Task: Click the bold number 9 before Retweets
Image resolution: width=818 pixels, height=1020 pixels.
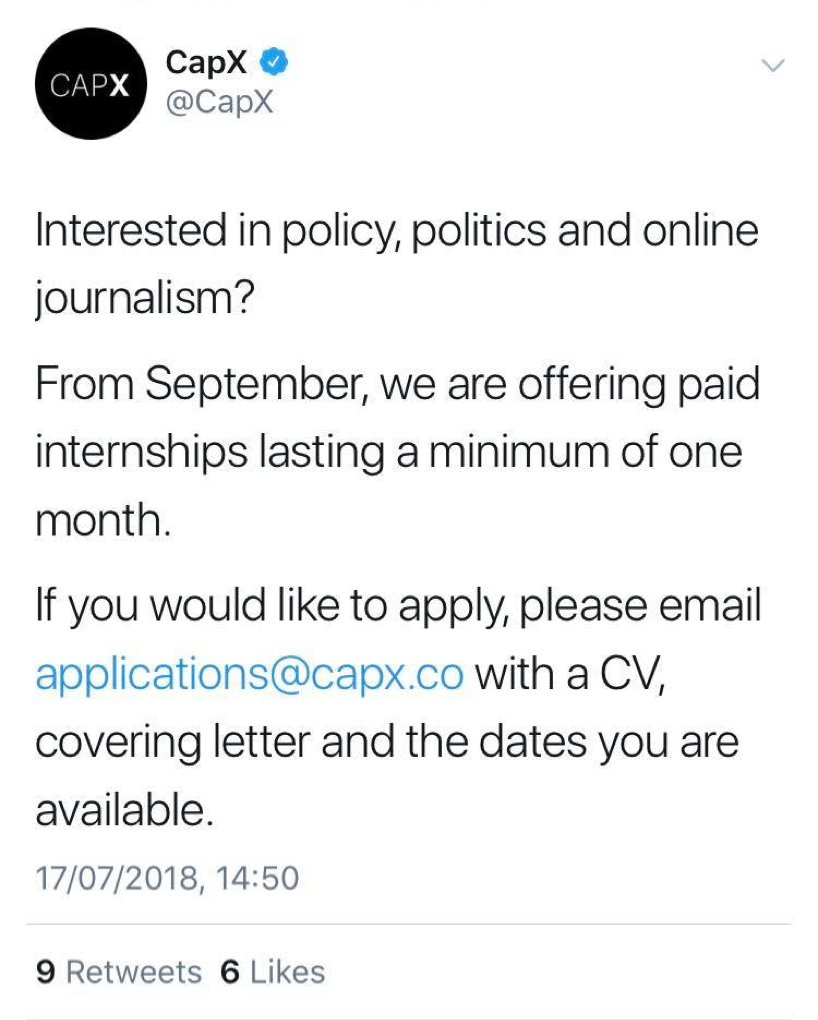Action: point(45,972)
